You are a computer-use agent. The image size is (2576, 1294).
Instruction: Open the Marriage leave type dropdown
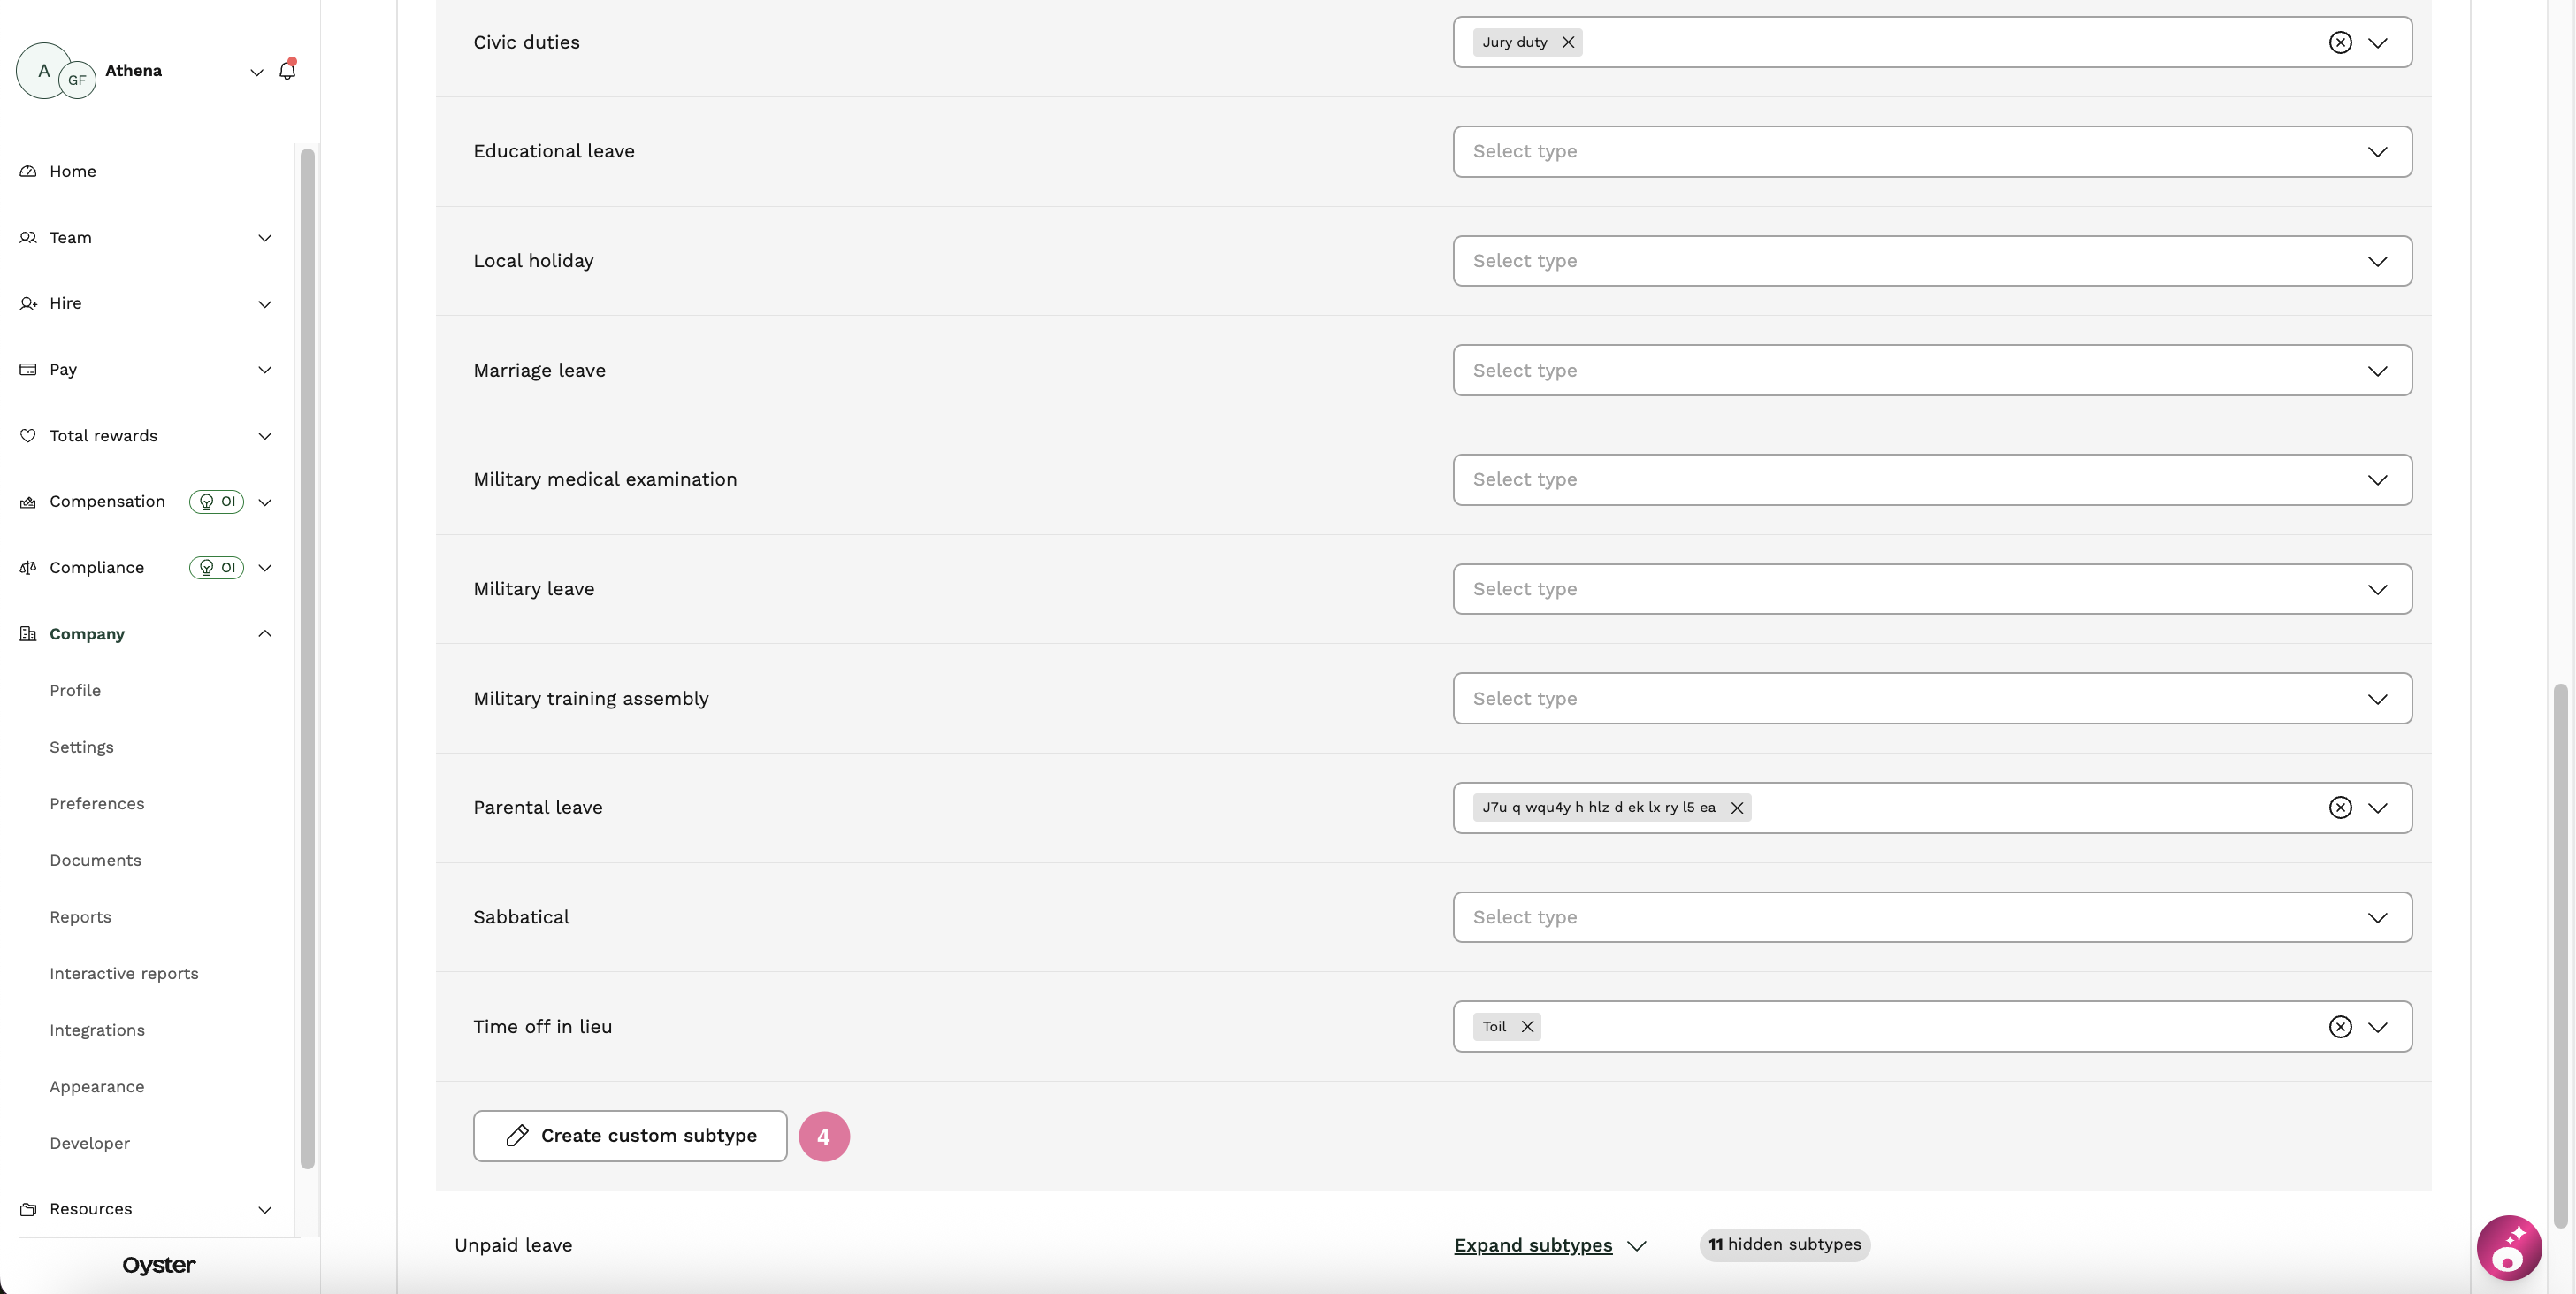tap(1932, 370)
